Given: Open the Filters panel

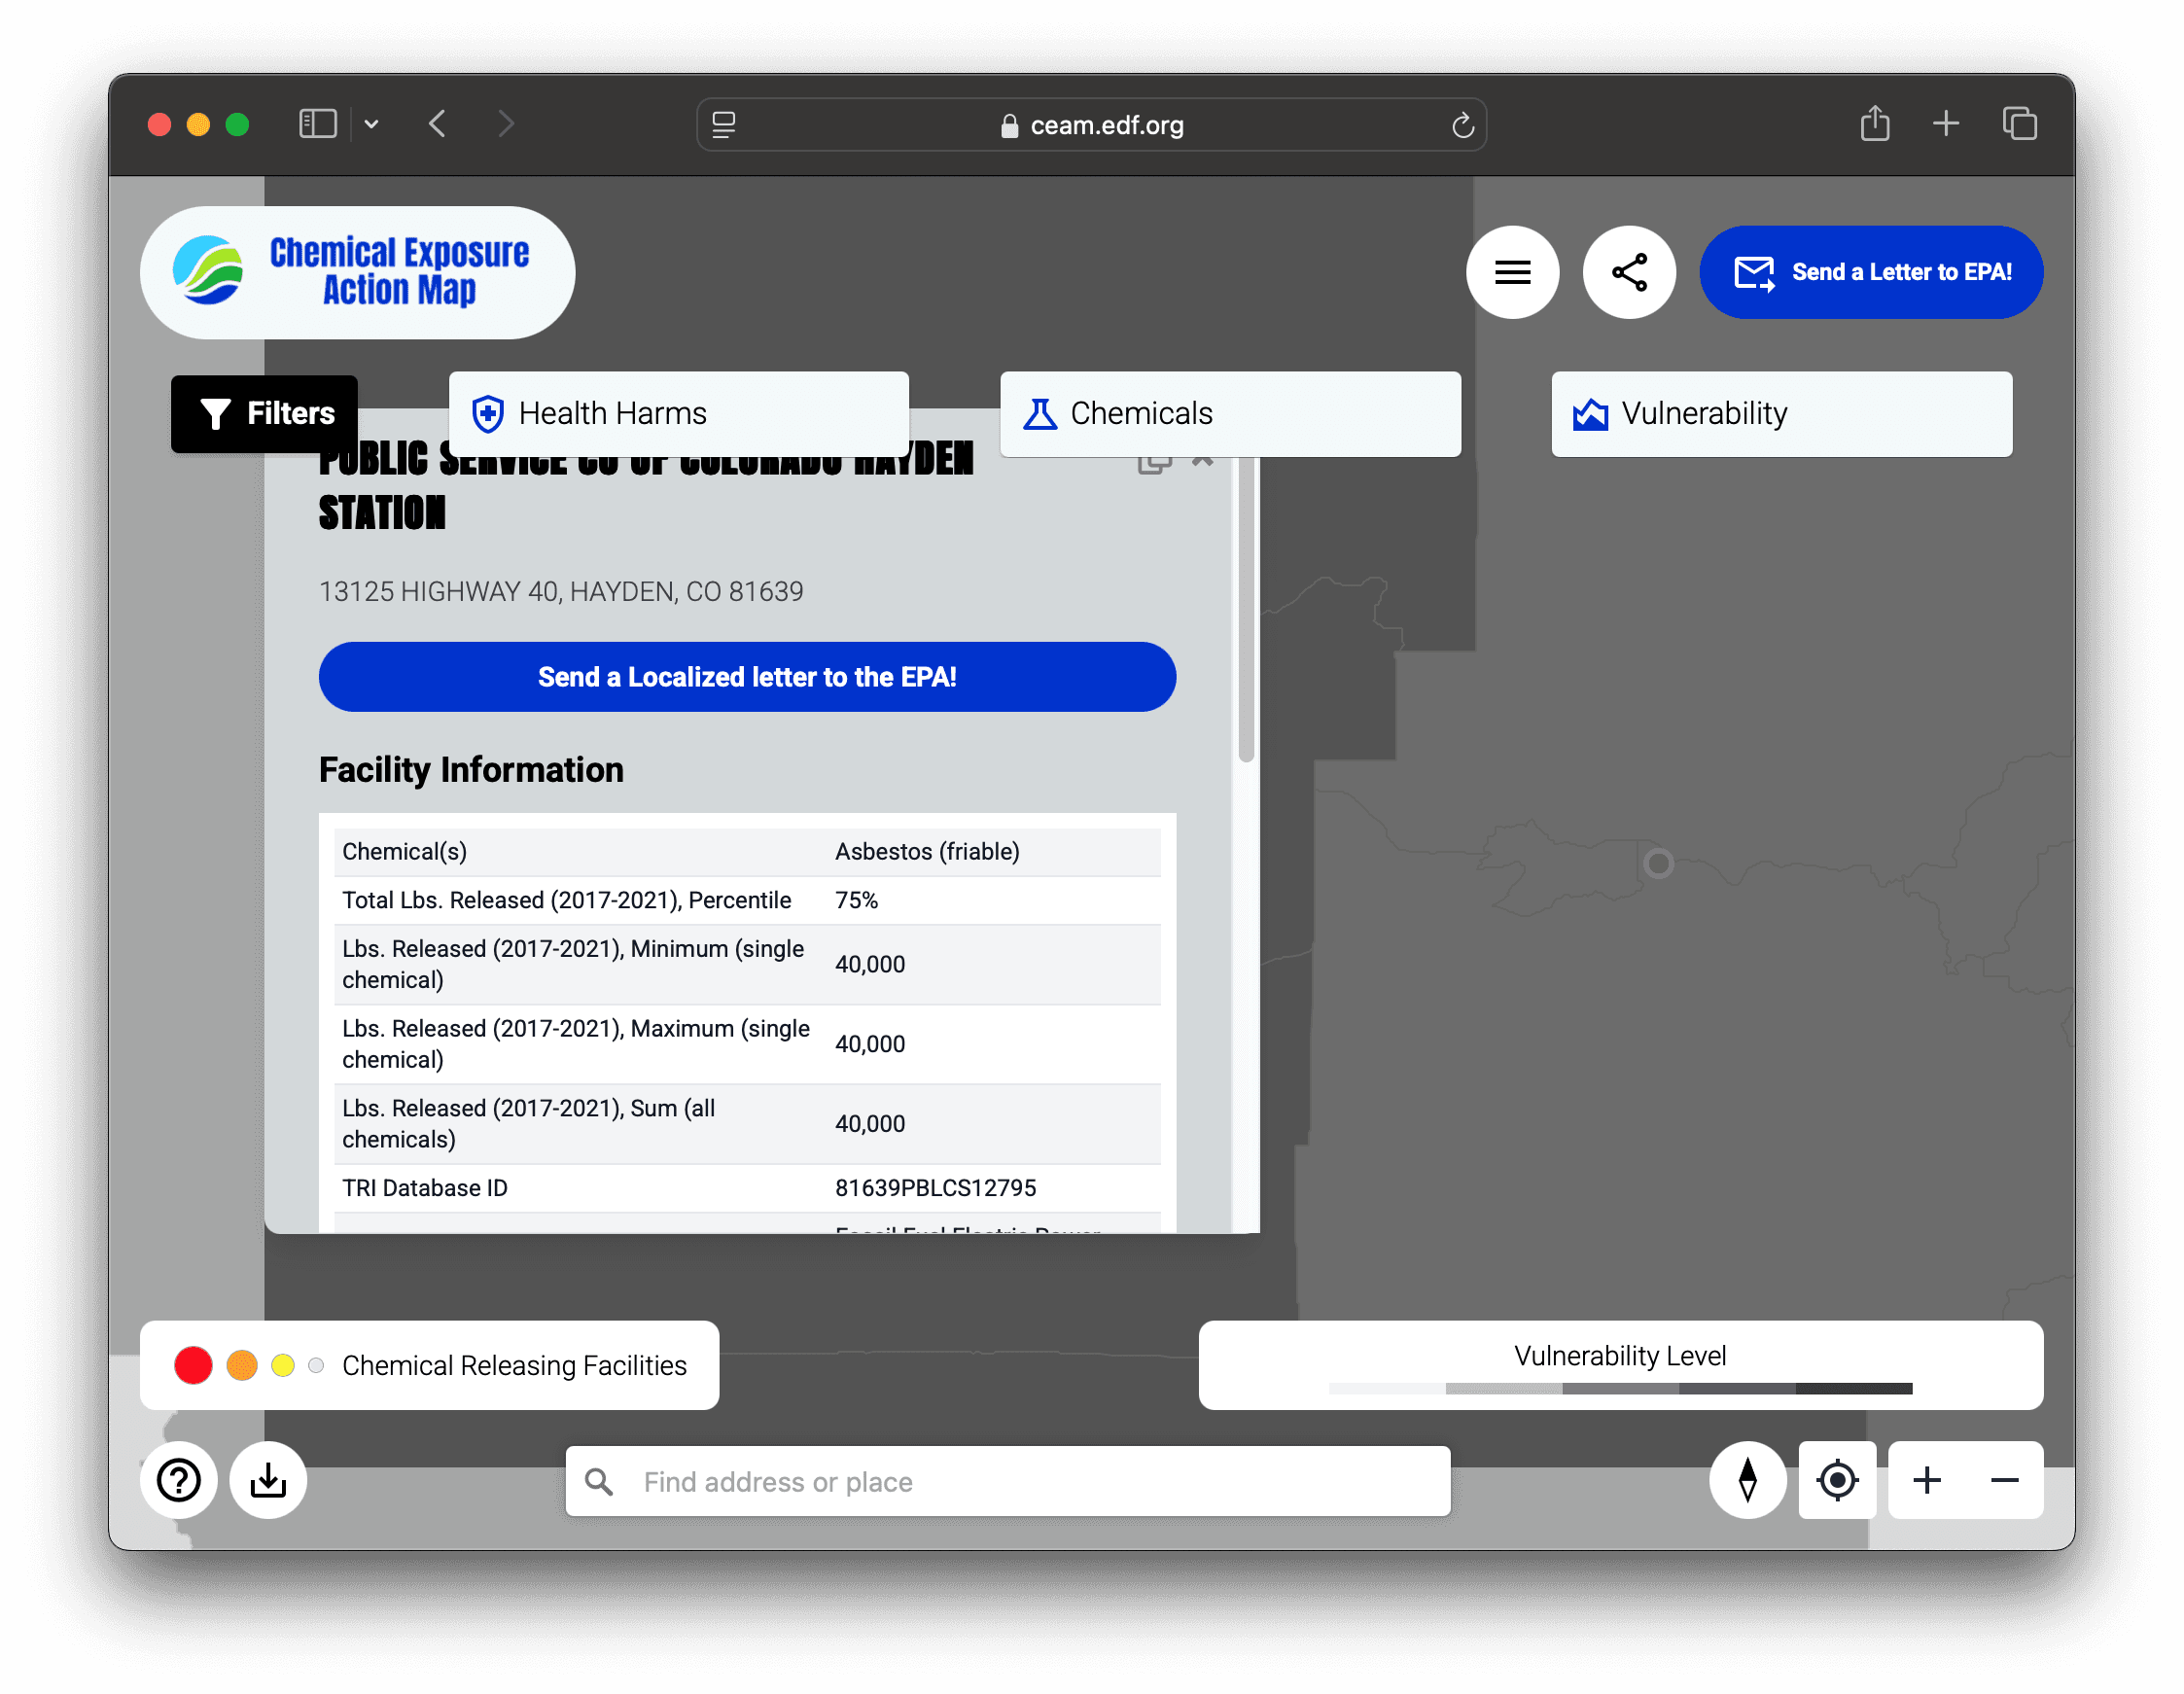Looking at the screenshot, I should click(x=265, y=413).
